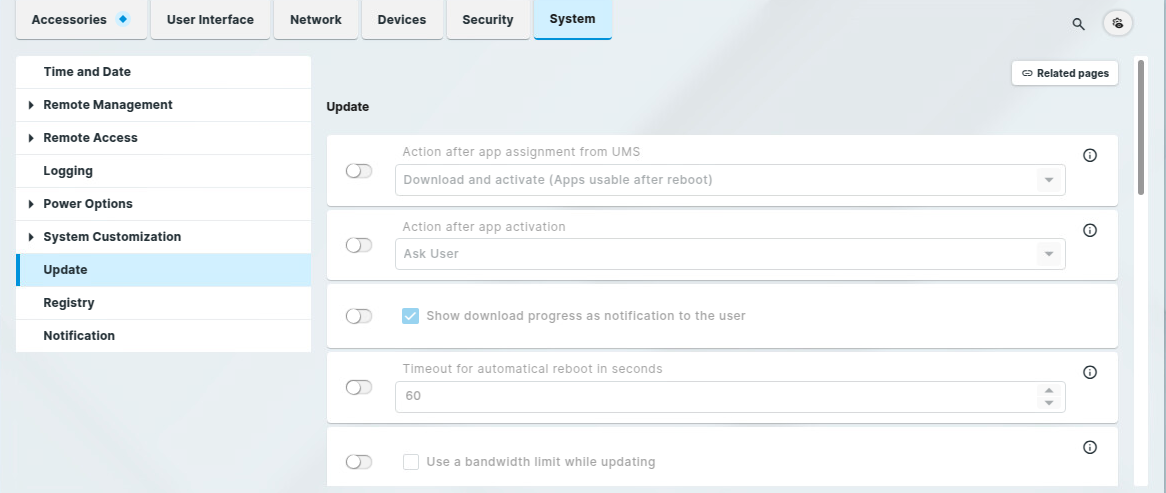
Task: Toggle the Show download progress switch
Action: [x=359, y=316]
